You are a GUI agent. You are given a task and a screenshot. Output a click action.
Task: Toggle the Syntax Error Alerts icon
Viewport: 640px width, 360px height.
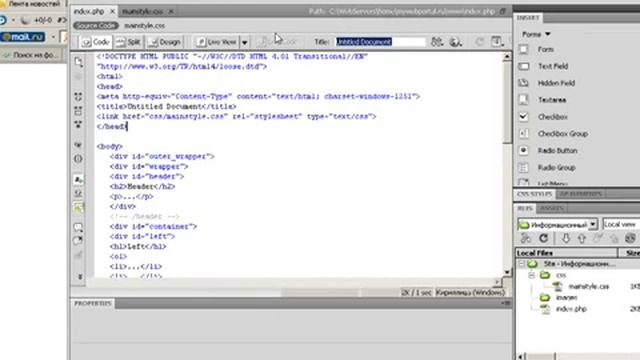pyautogui.click(x=78, y=207)
